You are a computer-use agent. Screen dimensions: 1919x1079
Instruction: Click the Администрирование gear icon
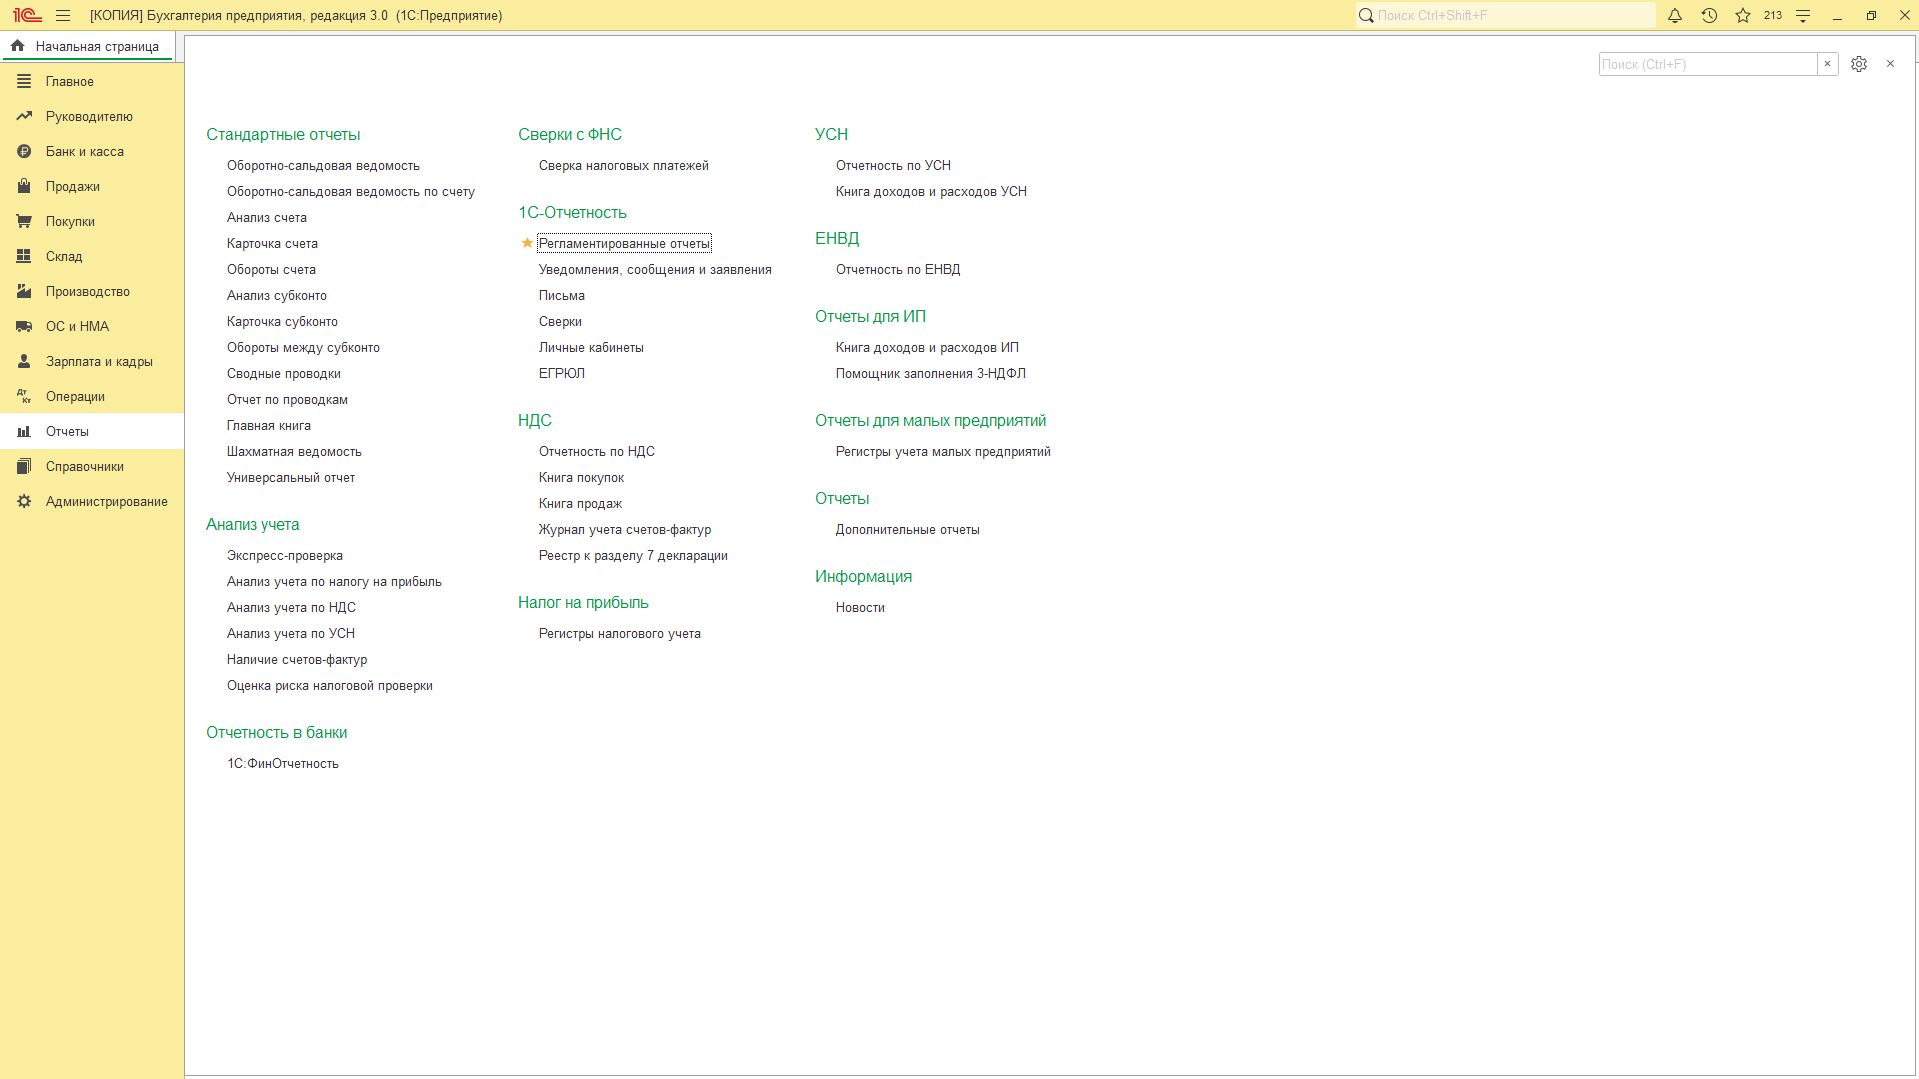pyautogui.click(x=24, y=501)
